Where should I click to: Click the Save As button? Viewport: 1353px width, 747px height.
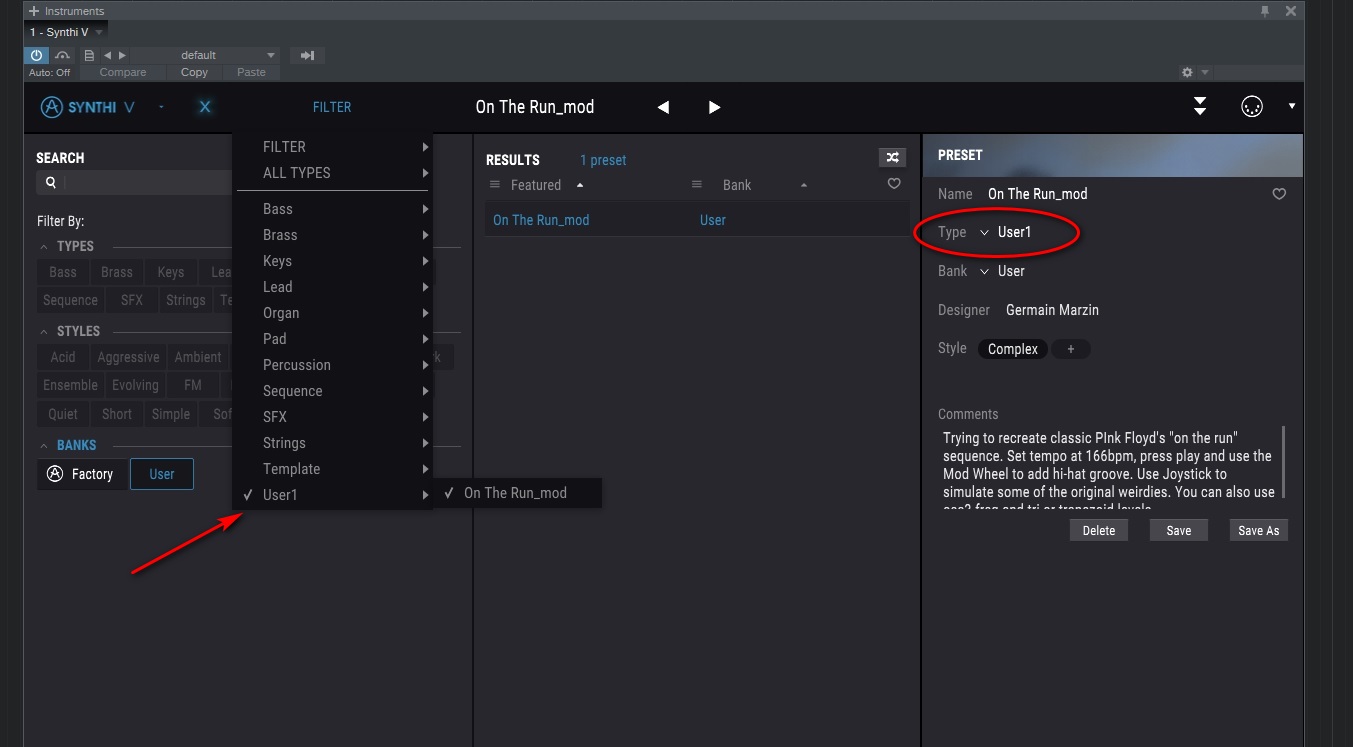[x=1258, y=531]
